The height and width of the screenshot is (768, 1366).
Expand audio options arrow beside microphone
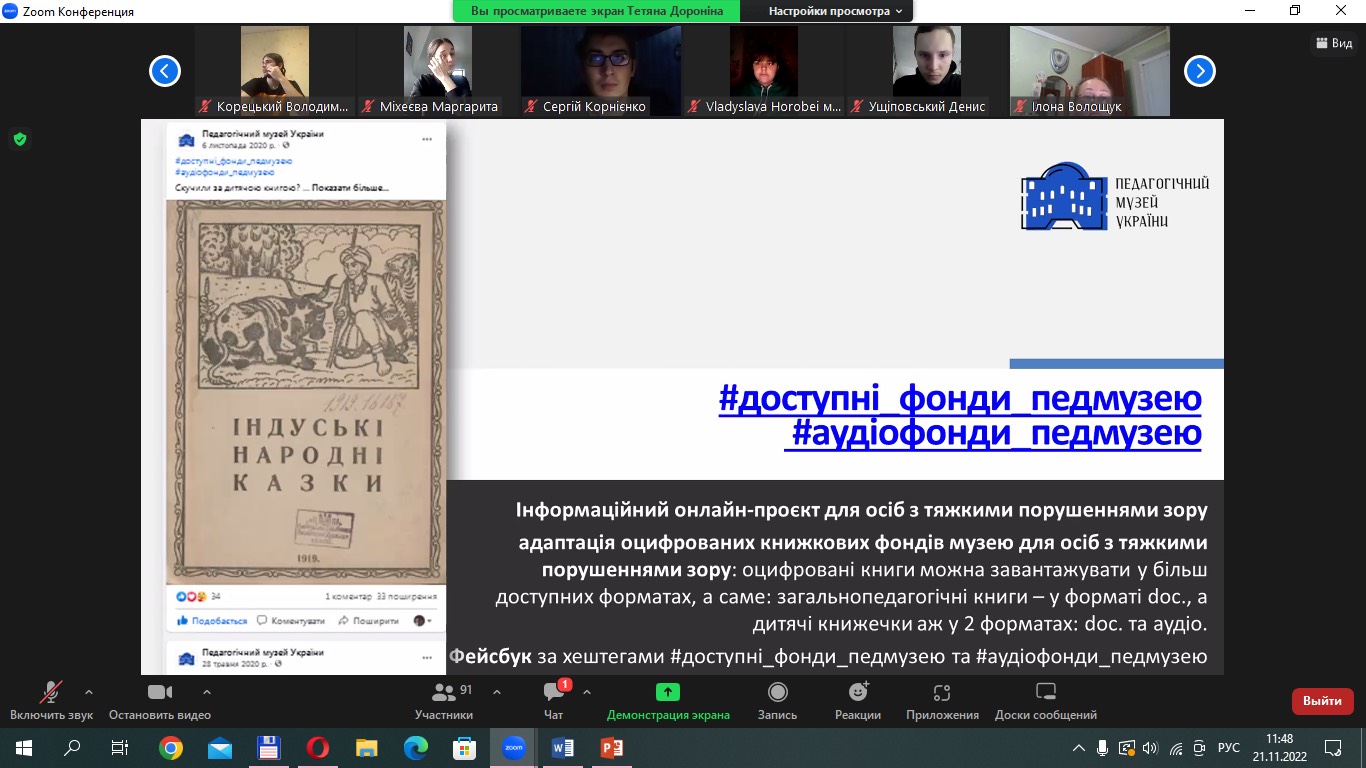(89, 692)
